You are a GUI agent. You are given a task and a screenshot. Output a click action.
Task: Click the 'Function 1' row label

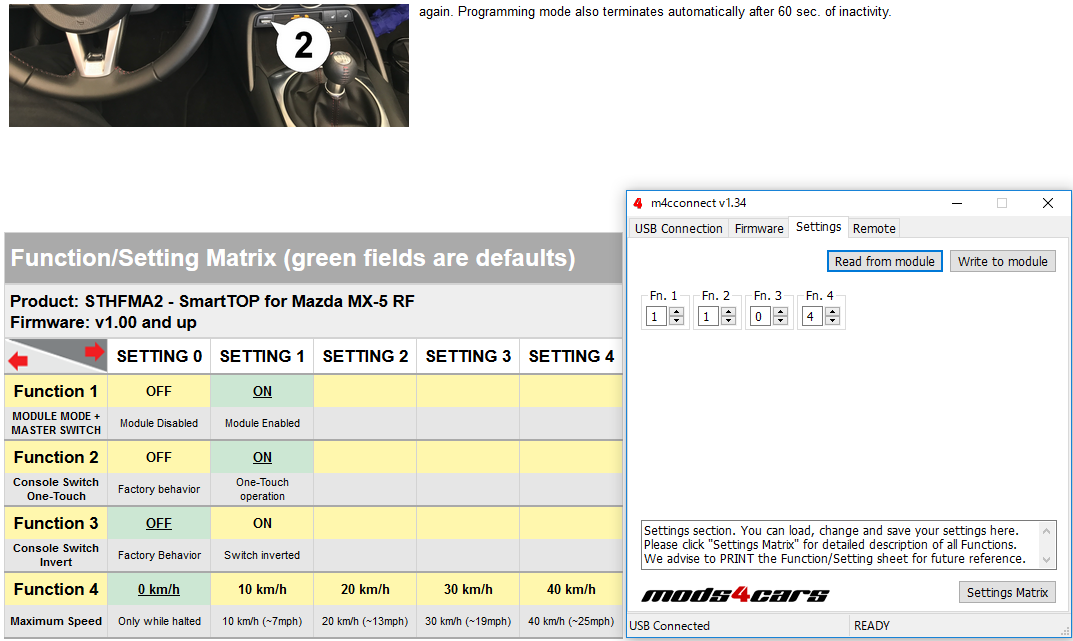[x=56, y=391]
